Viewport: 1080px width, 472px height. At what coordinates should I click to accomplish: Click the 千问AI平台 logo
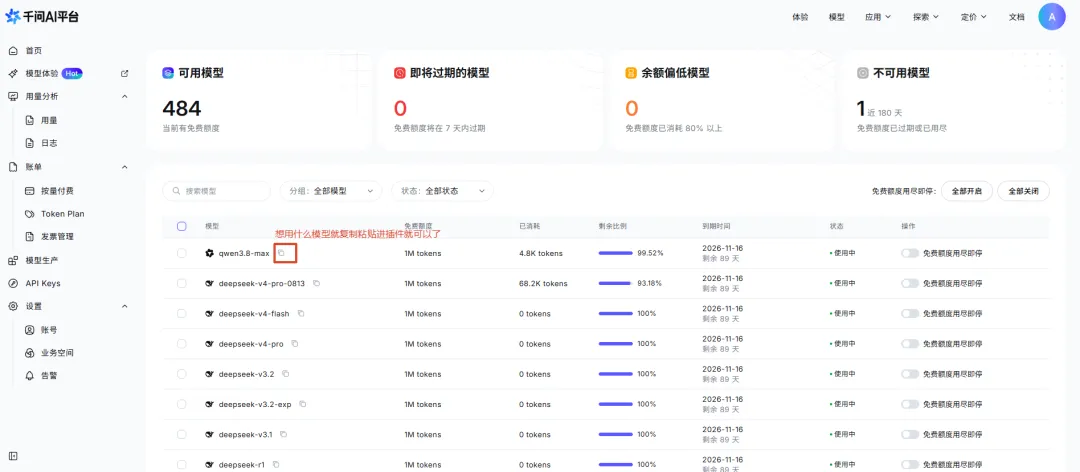pyautogui.click(x=42, y=17)
